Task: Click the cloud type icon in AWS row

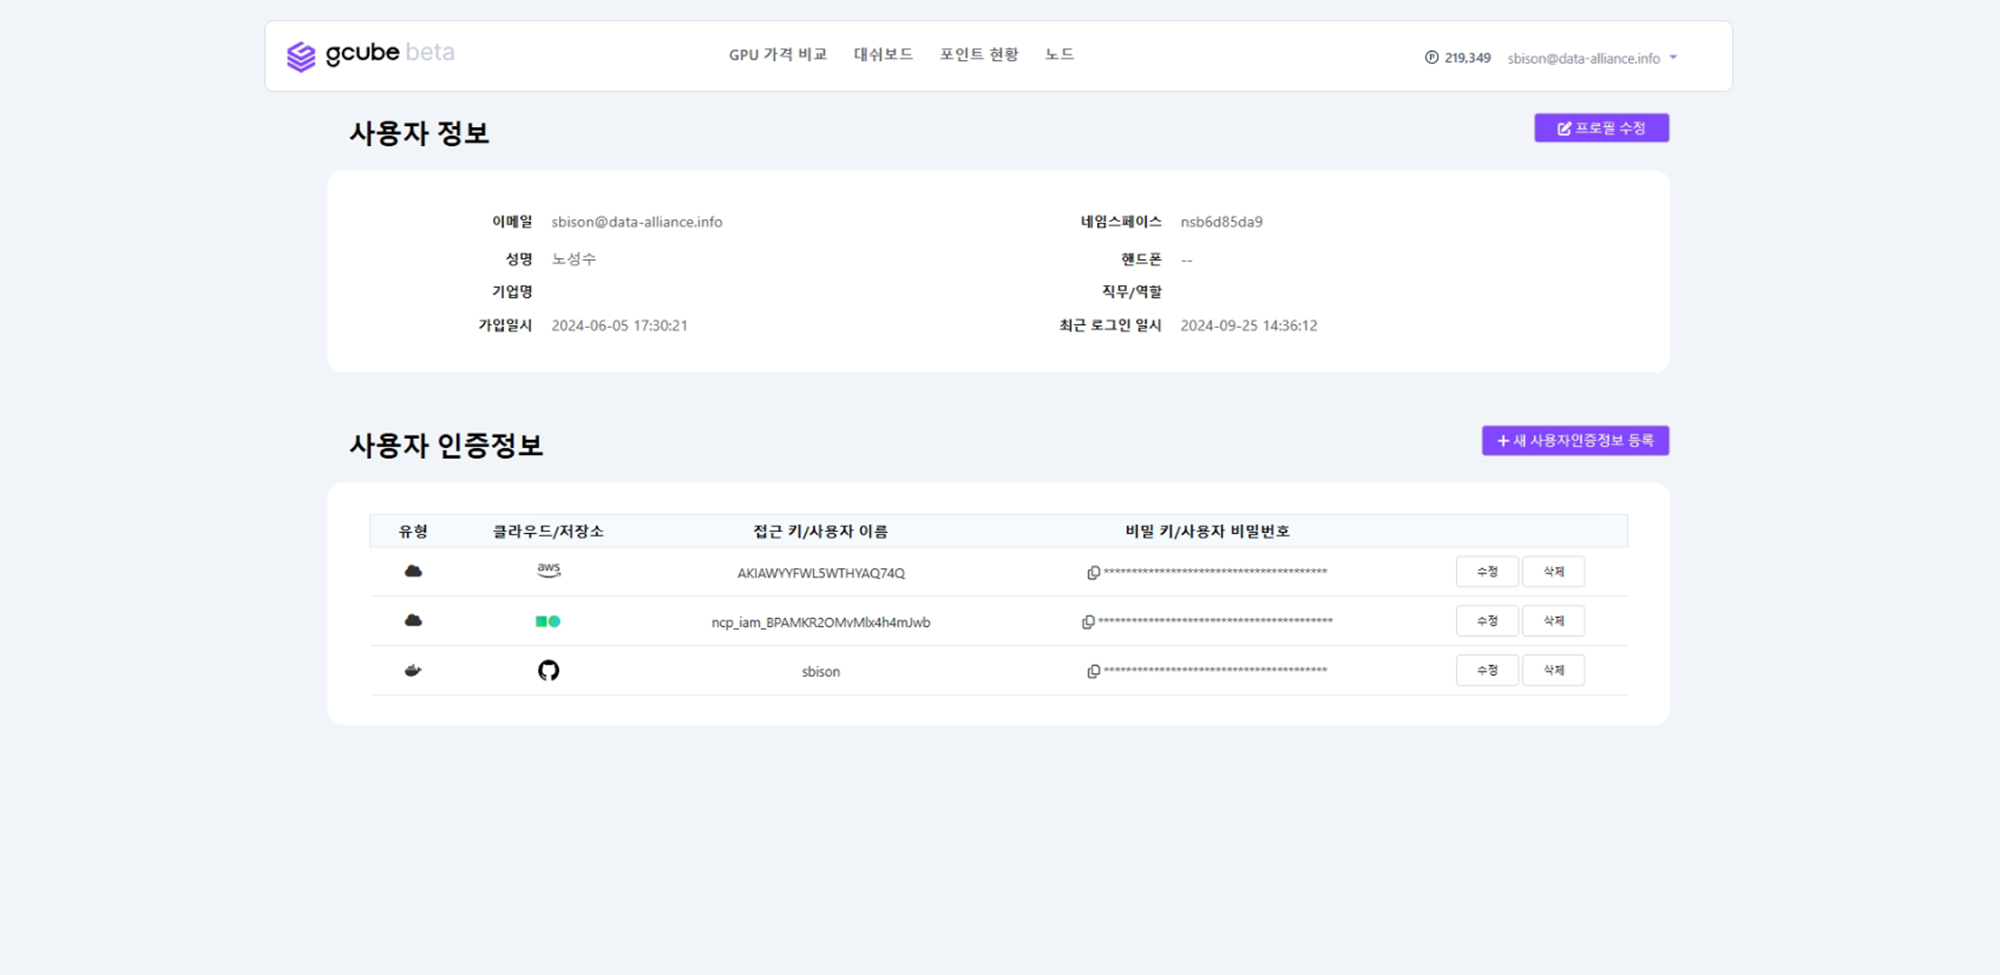Action: coord(413,571)
